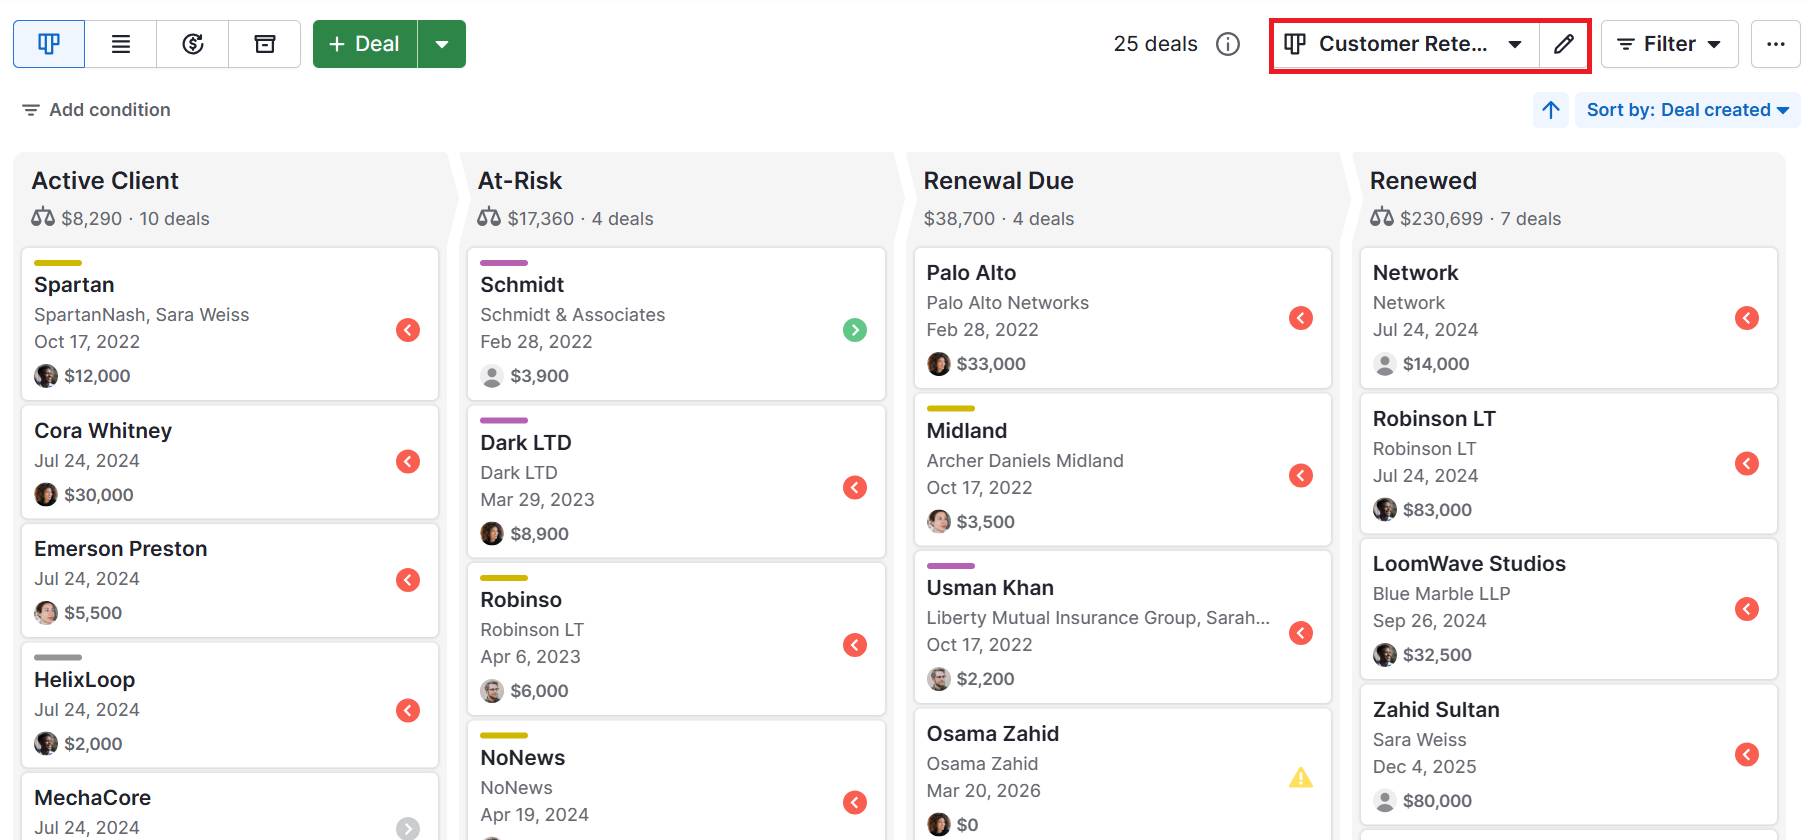The width and height of the screenshot is (1808, 840).
Task: Create a deal with the Deal button
Action: click(364, 44)
